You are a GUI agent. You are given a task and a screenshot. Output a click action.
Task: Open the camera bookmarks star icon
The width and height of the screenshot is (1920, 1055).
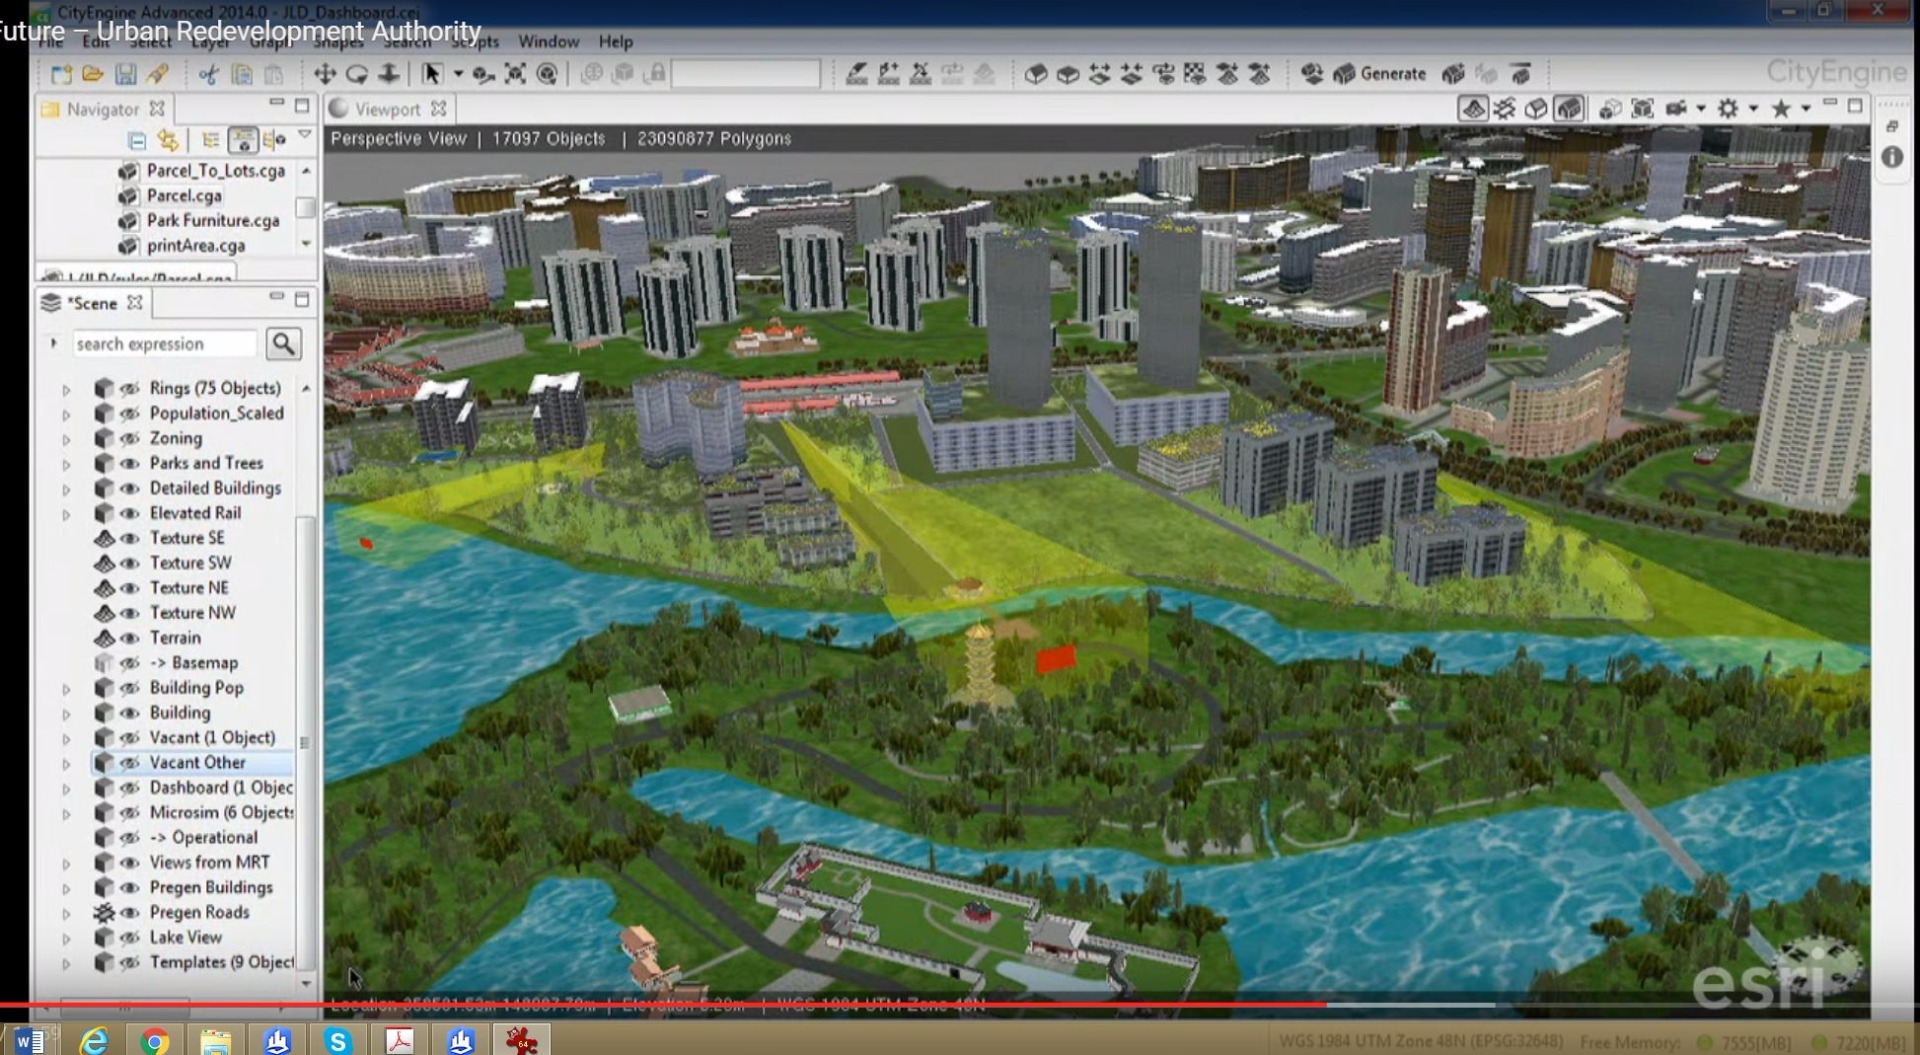1781,109
